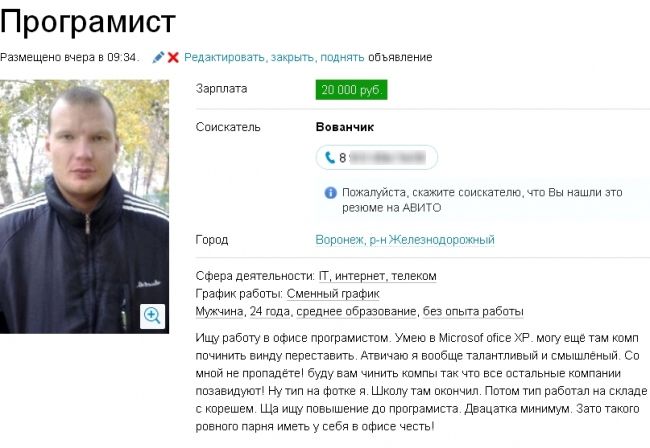This screenshot has height=448, width=650.
Task: Click the без опыта работы link
Action: pyautogui.click(x=473, y=312)
